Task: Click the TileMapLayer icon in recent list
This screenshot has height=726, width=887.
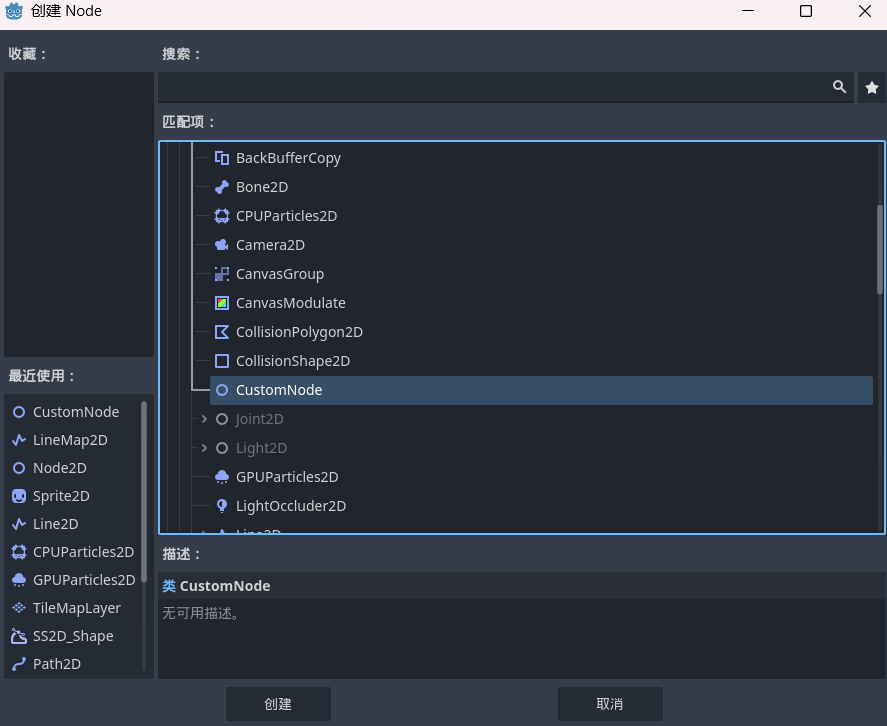Action: pos(19,608)
